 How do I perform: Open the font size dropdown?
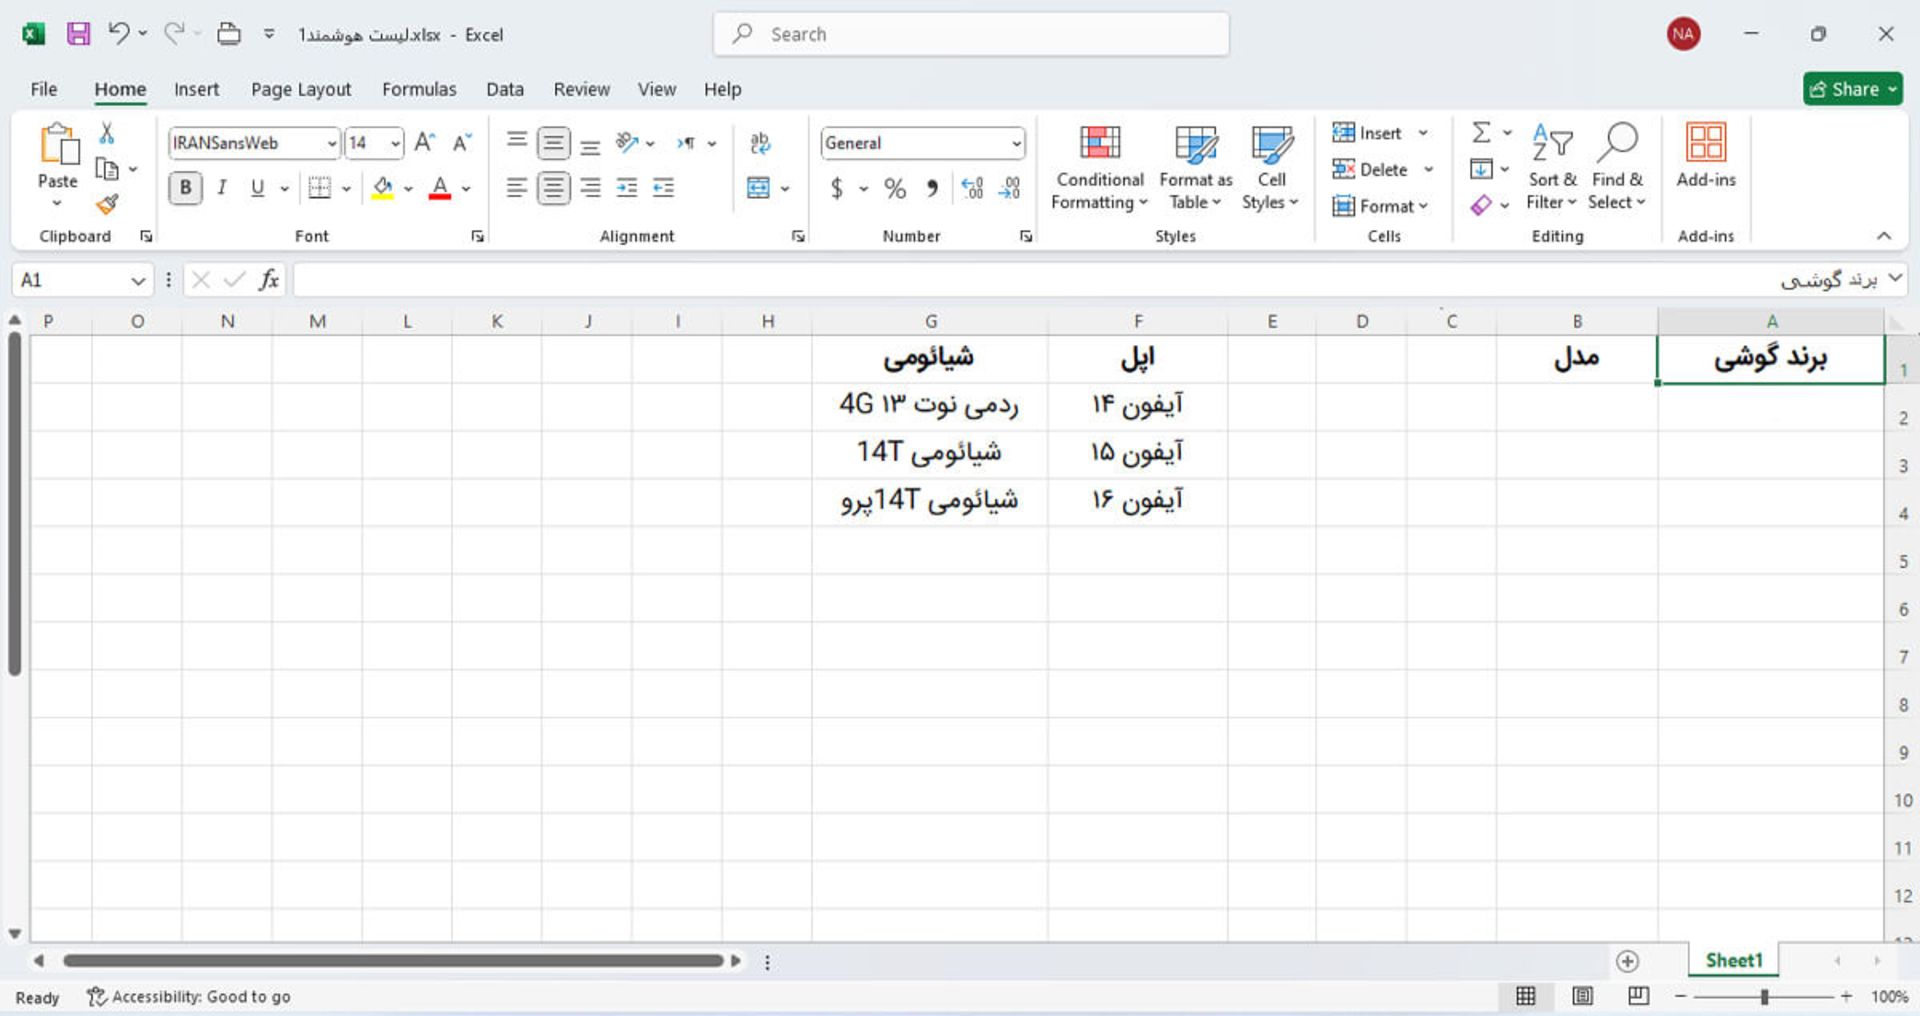pyautogui.click(x=392, y=143)
